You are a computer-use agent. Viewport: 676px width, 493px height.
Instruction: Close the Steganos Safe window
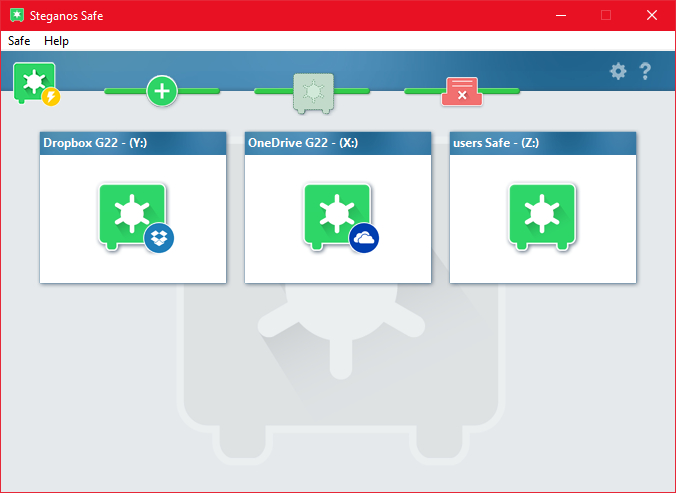click(x=651, y=15)
